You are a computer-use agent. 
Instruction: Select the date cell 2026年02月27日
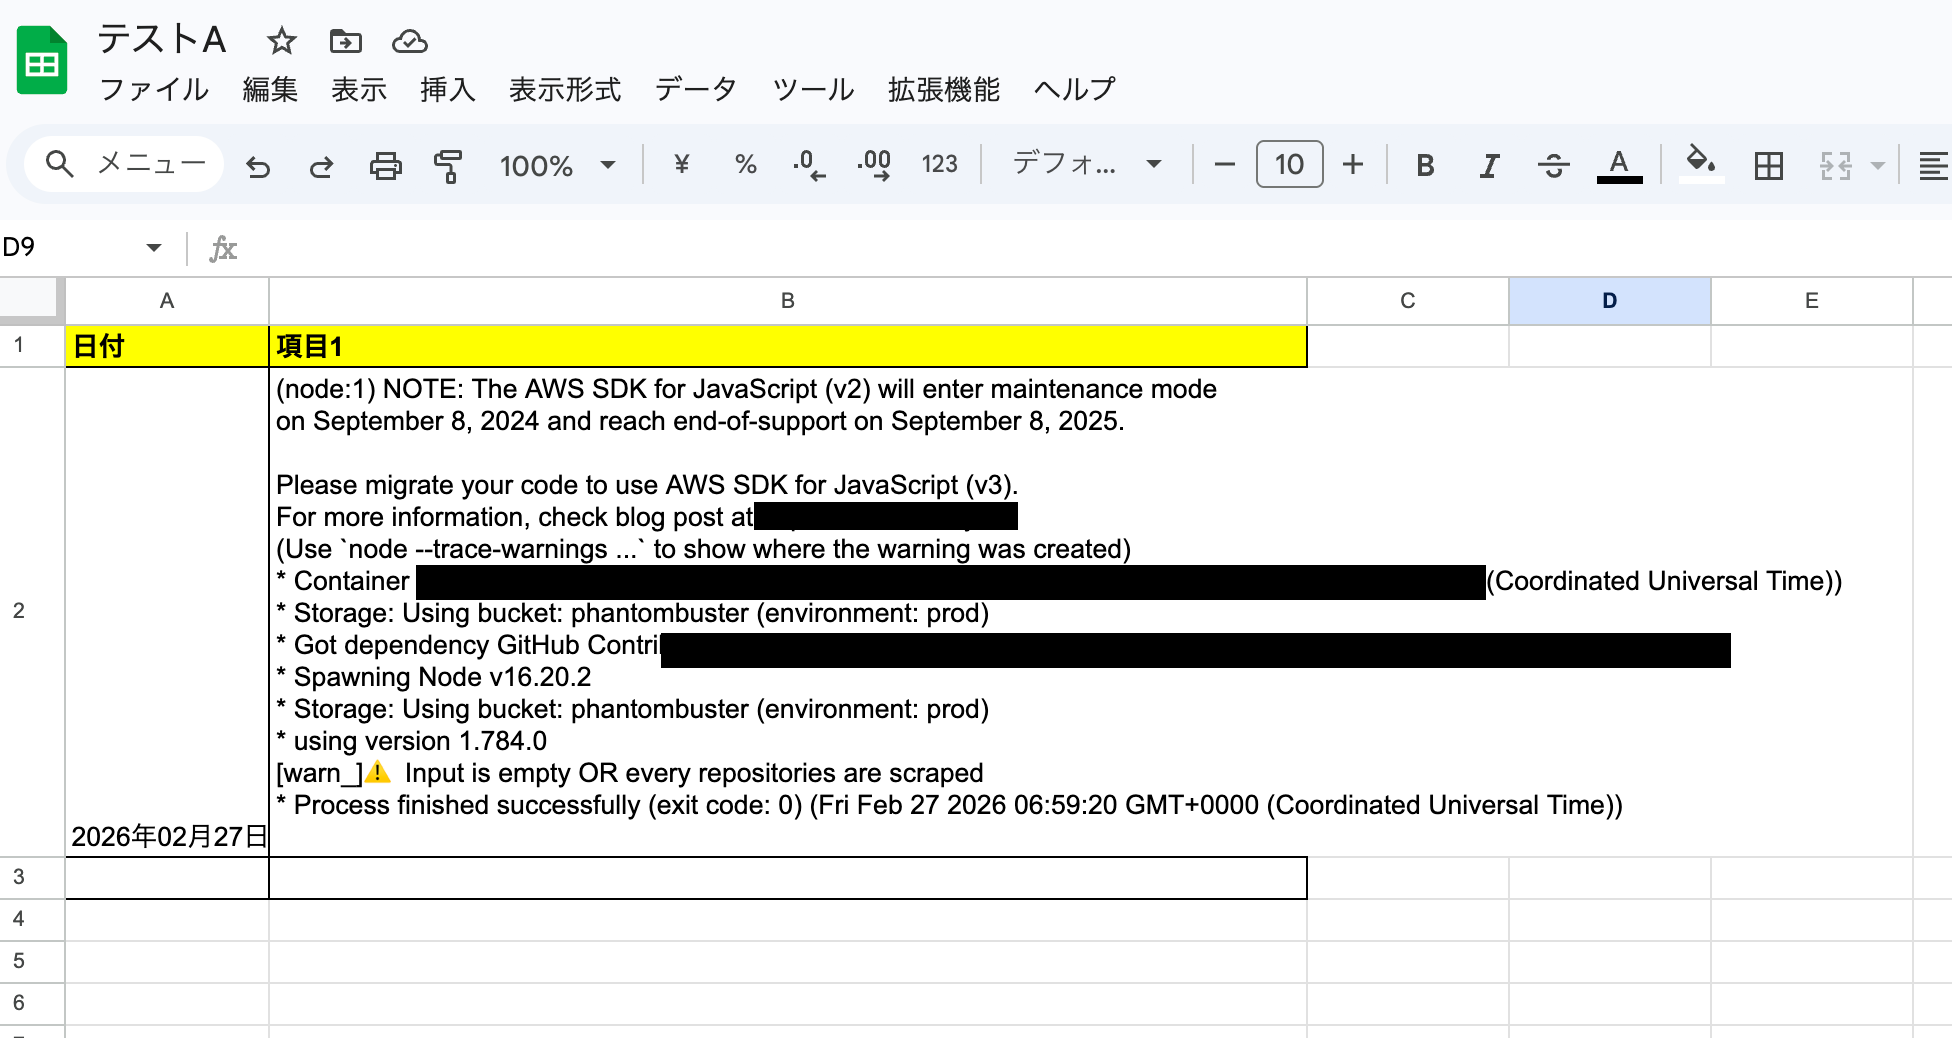coord(167,612)
